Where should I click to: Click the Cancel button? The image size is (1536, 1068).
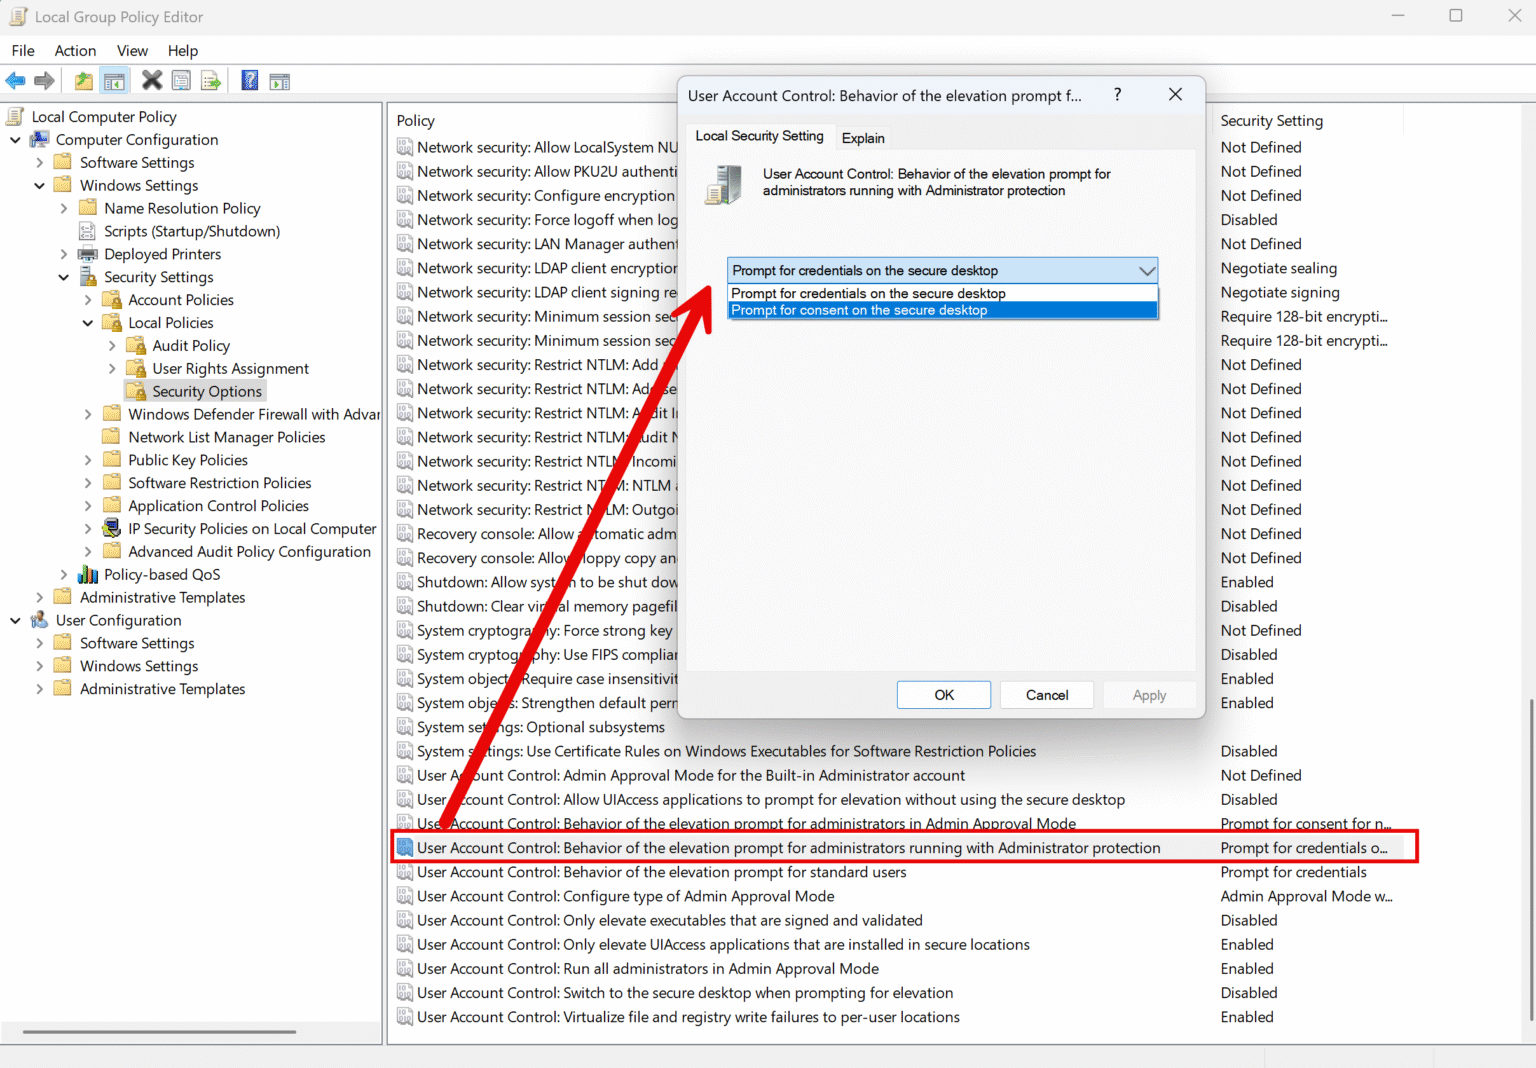1046,694
